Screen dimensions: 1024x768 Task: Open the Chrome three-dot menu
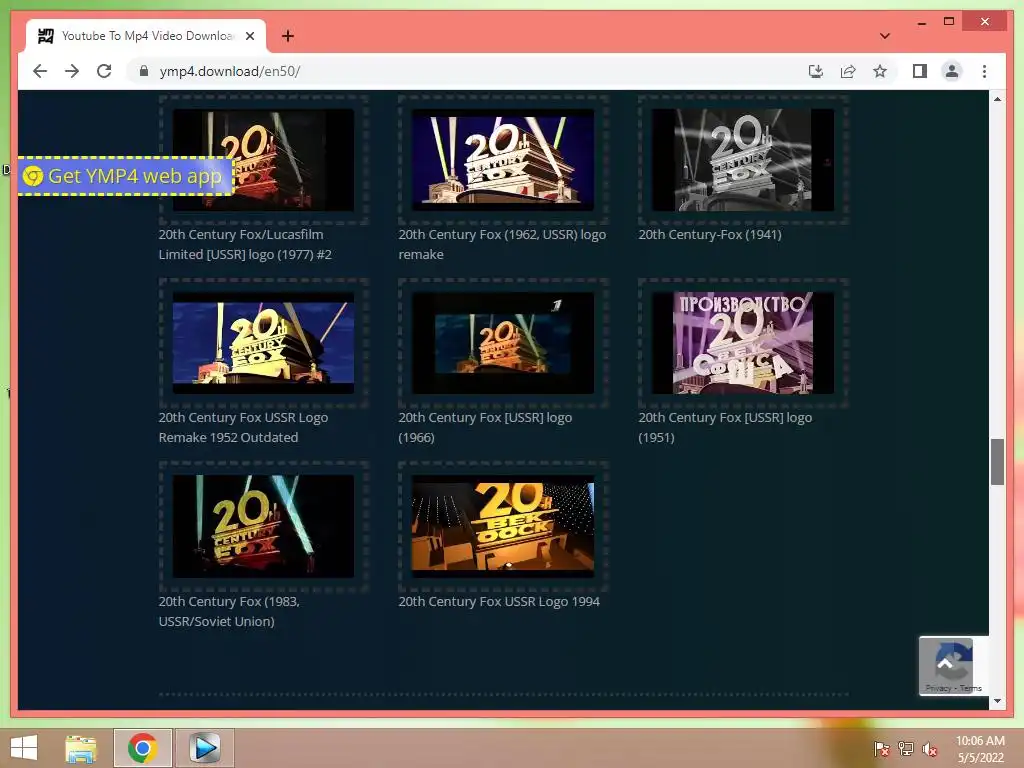pos(984,71)
